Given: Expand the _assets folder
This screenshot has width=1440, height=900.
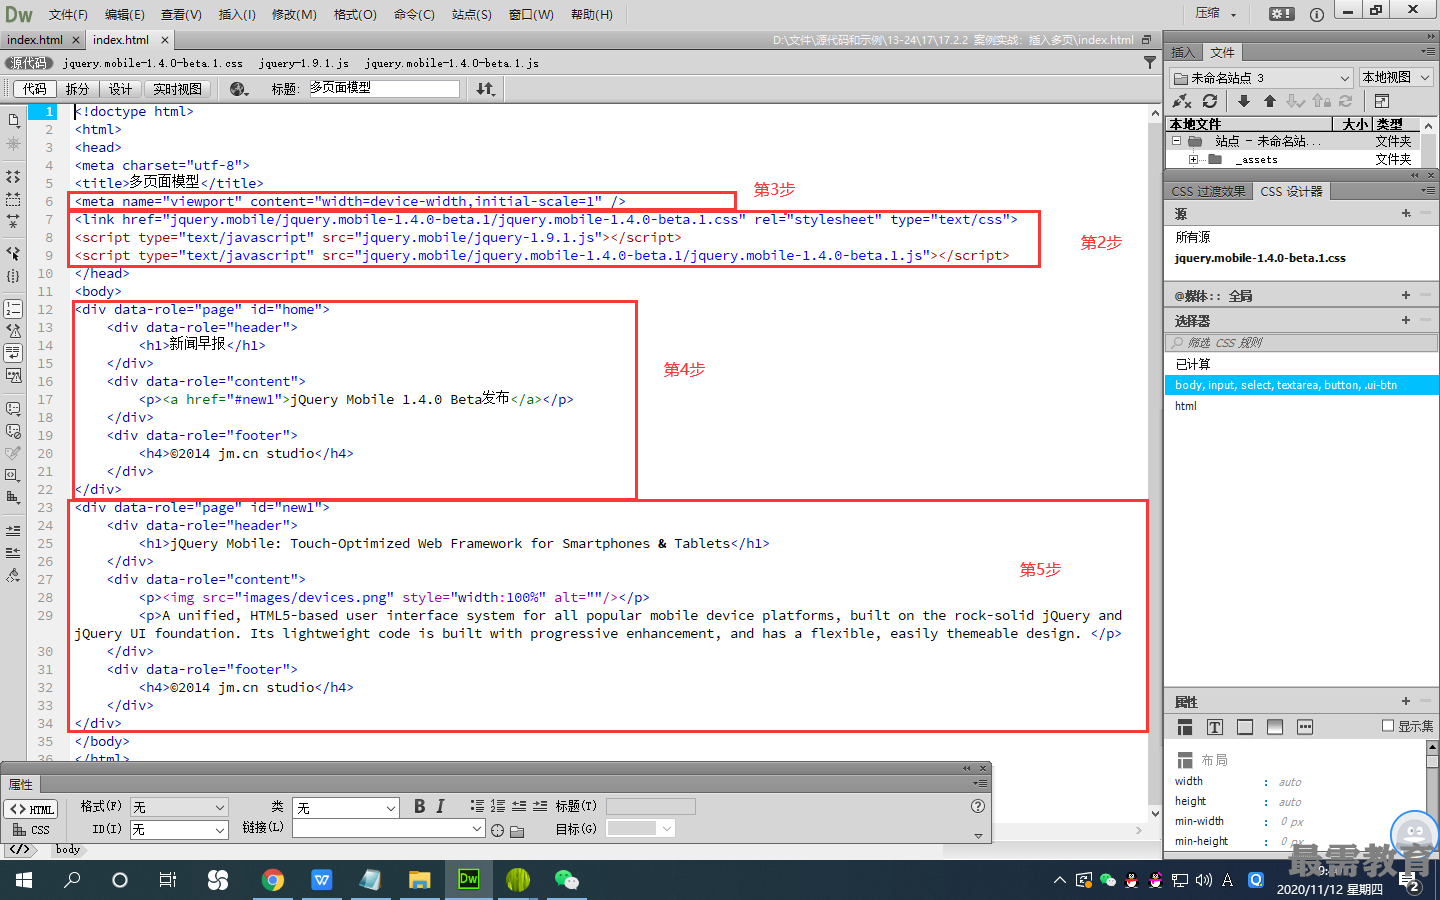Looking at the screenshot, I should click(x=1193, y=159).
